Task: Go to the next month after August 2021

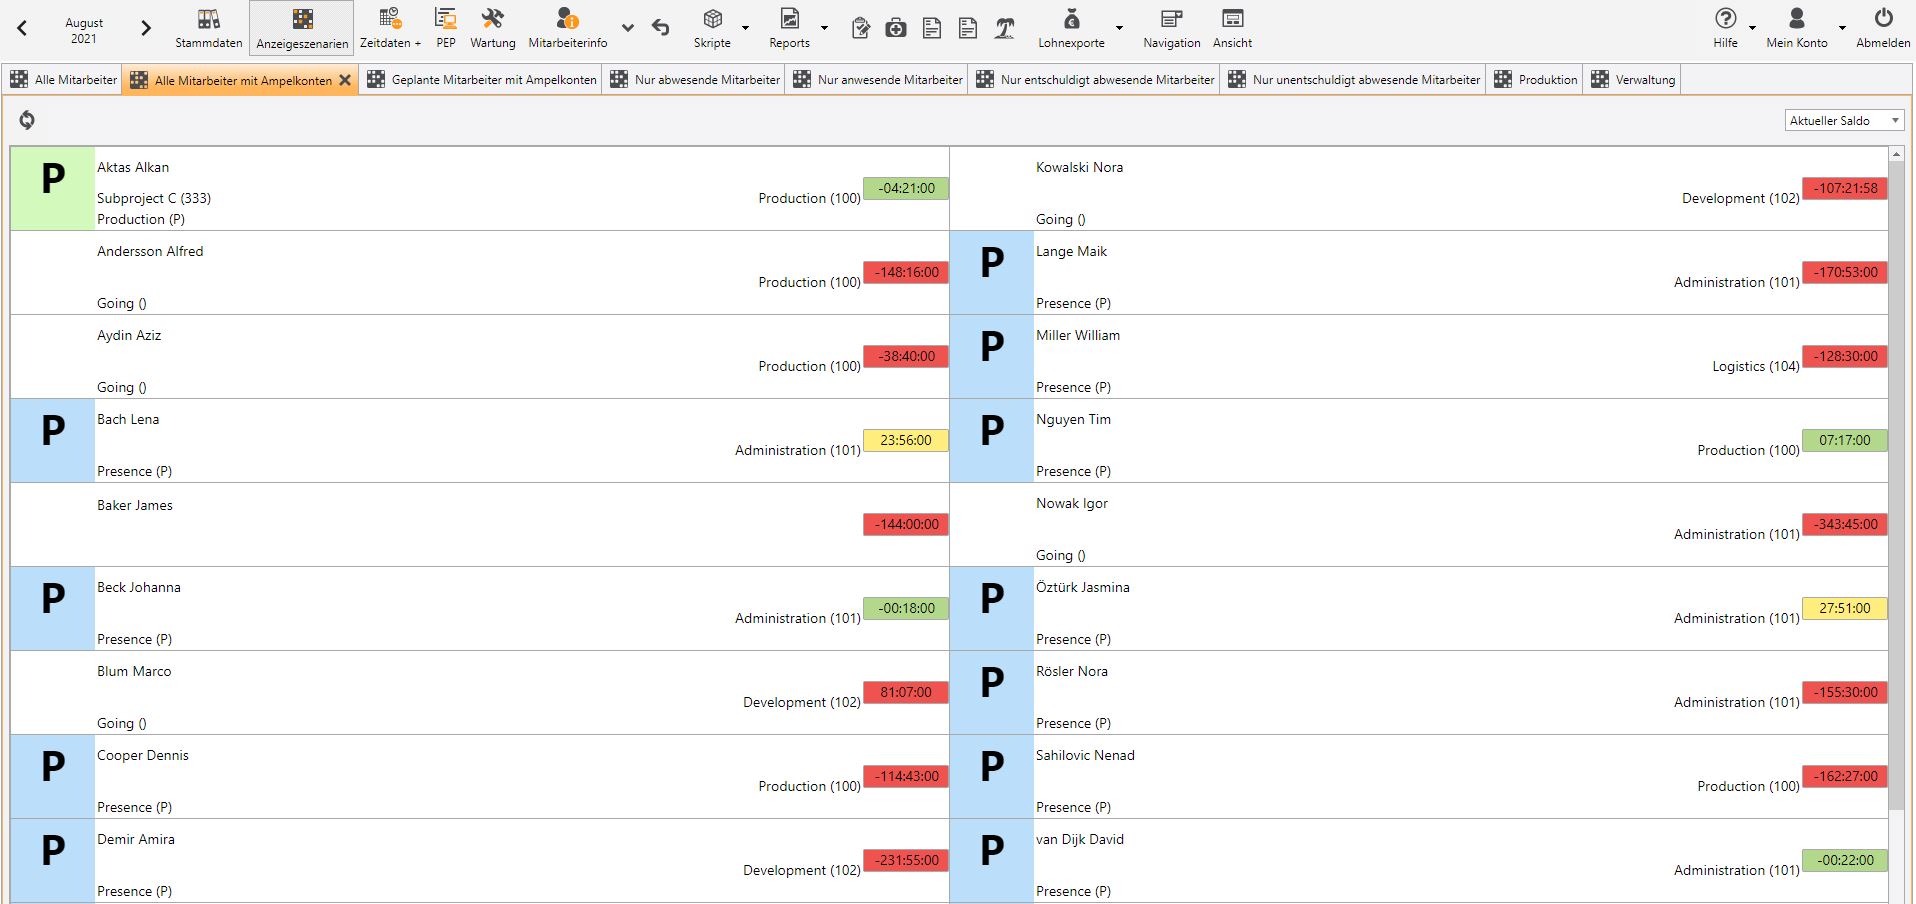Action: pyautogui.click(x=146, y=28)
